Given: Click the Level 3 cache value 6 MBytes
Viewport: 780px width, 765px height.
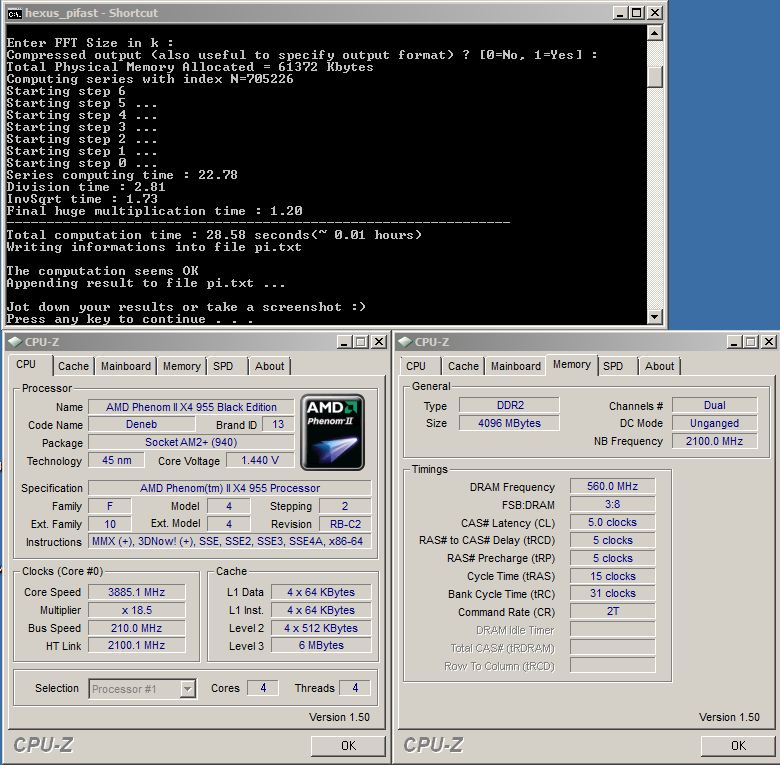Looking at the screenshot, I should pyautogui.click(x=321, y=645).
